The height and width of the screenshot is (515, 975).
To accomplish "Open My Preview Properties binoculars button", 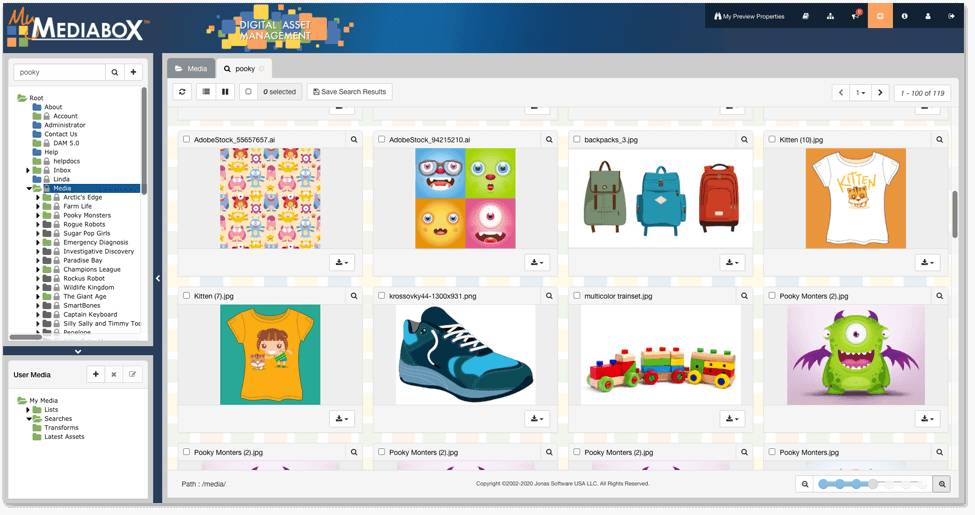I will 749,16.
